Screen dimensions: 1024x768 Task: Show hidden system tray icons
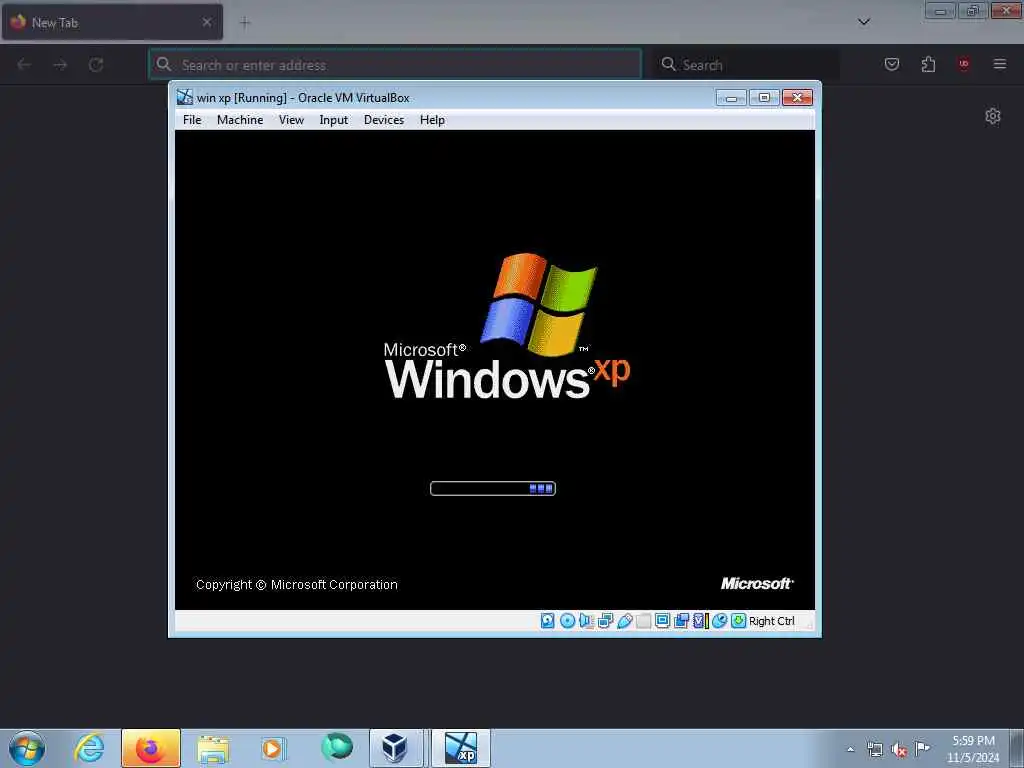coord(850,749)
